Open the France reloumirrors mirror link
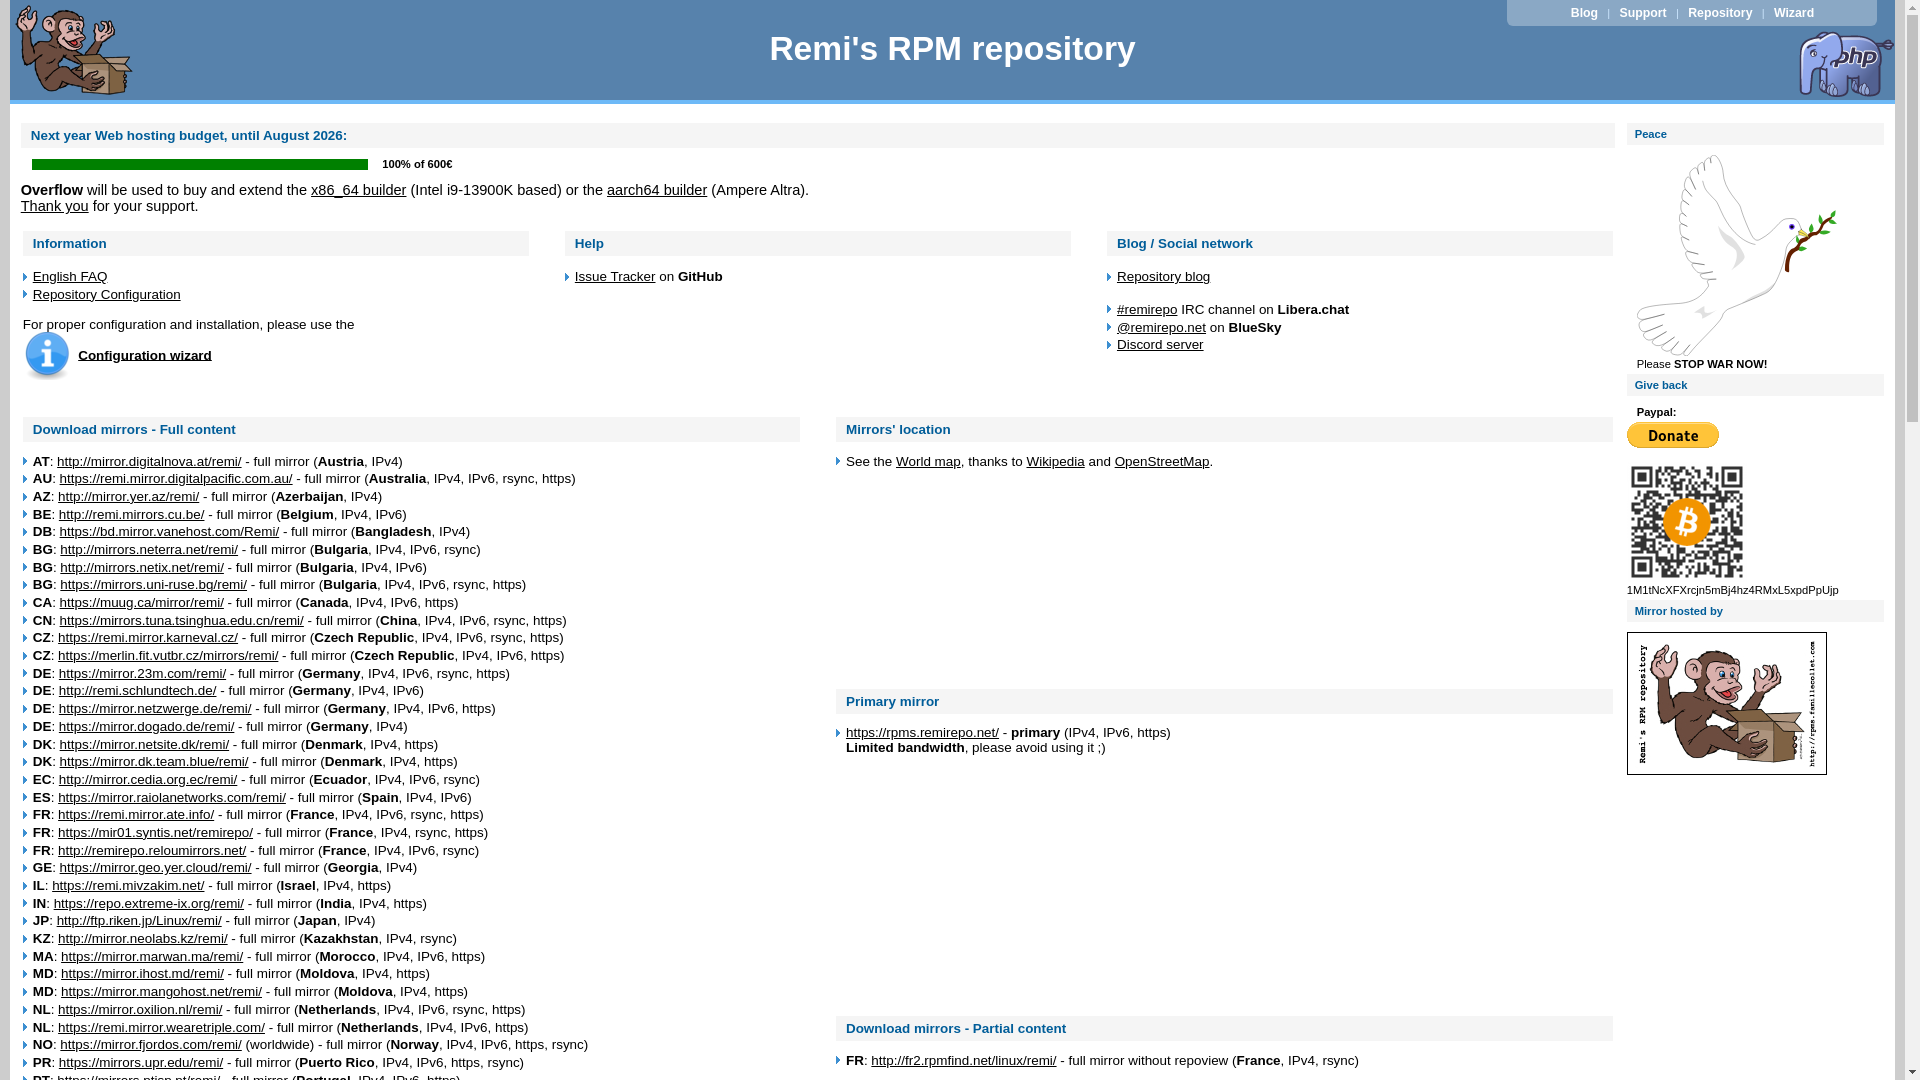 (x=152, y=851)
